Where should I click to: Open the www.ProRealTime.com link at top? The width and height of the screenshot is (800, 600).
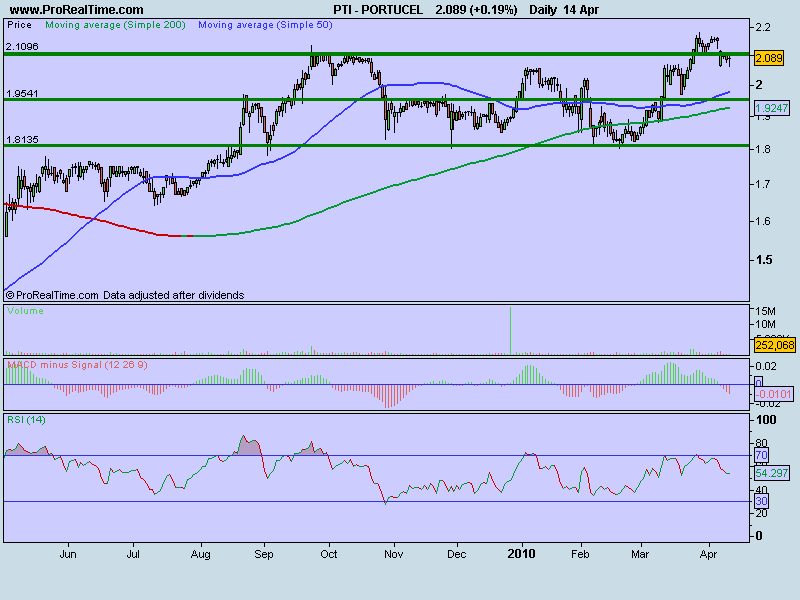click(76, 9)
